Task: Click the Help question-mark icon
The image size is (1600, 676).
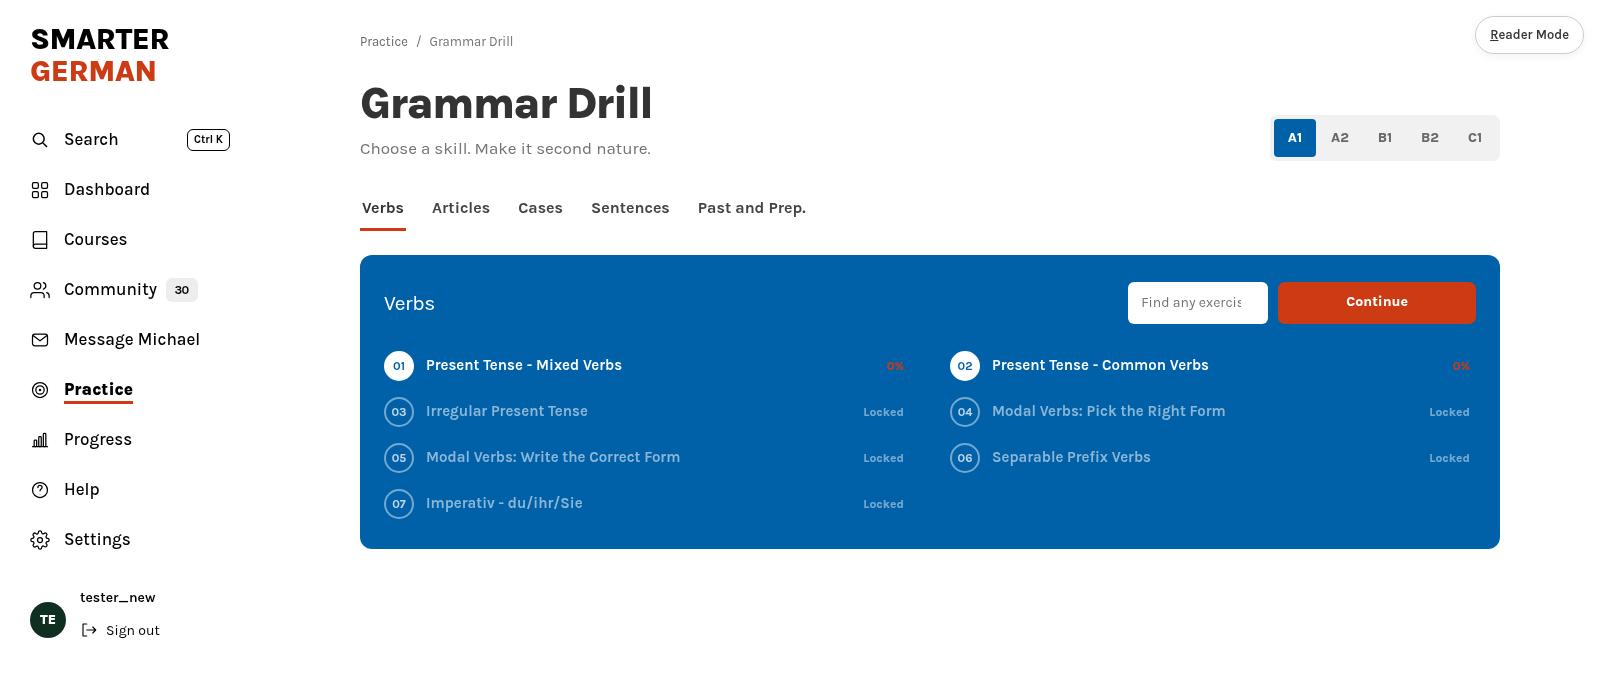Action: coord(40,490)
